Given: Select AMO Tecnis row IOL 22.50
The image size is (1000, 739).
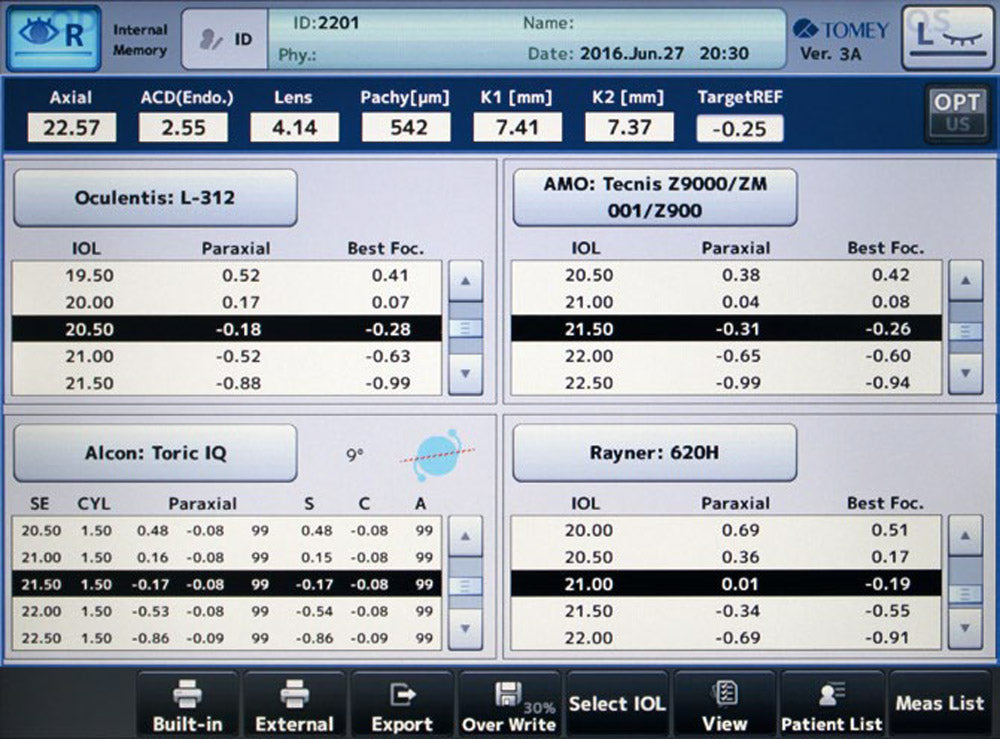Looking at the screenshot, I should [726, 382].
